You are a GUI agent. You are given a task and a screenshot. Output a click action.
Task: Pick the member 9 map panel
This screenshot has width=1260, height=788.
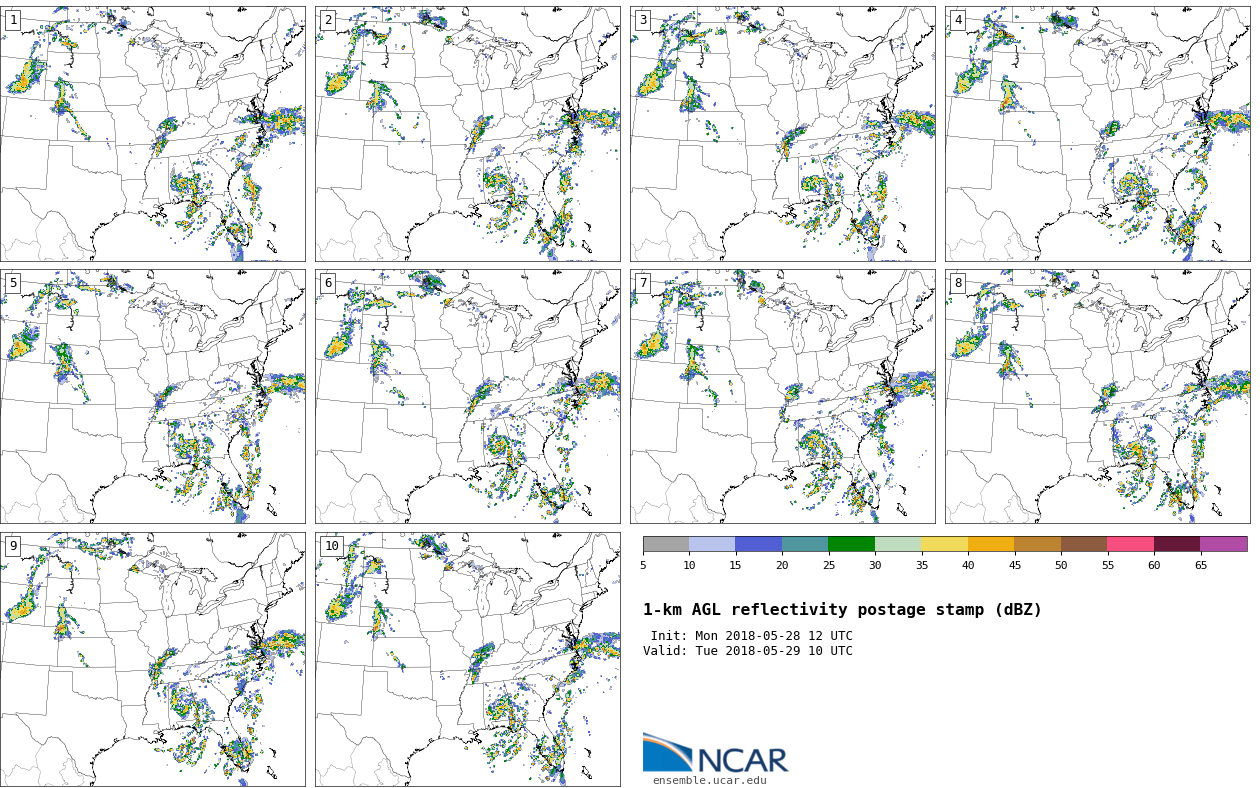tap(153, 659)
